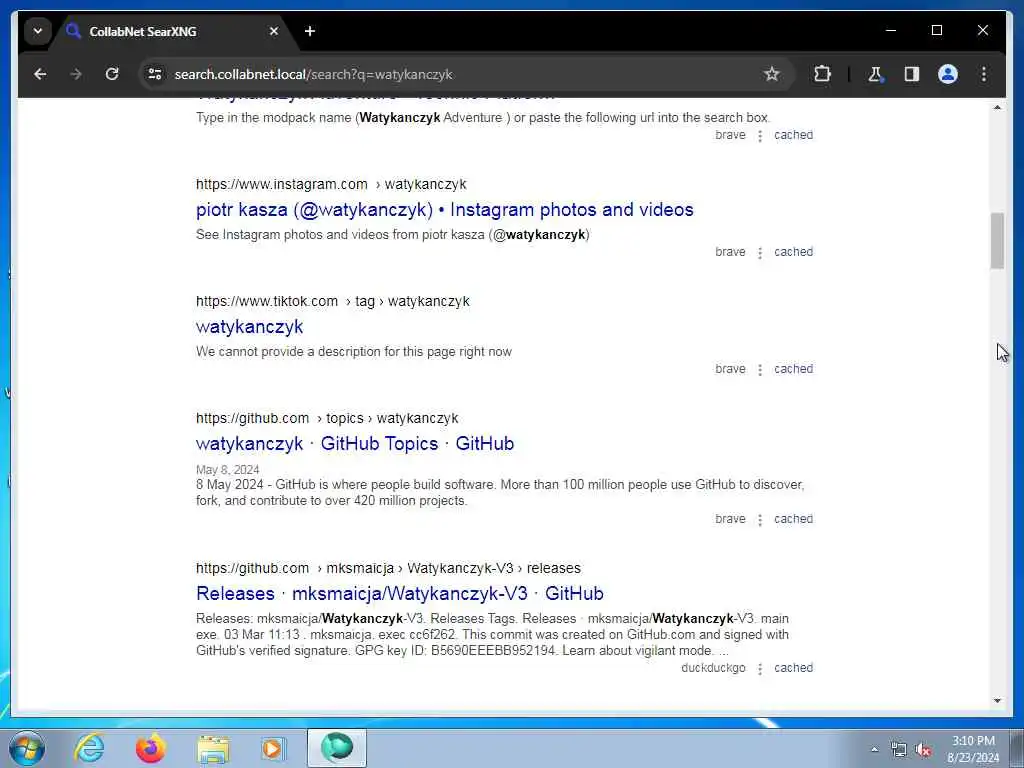Image resolution: width=1024 pixels, height=768 pixels.
Task: Open the tab search dropdown
Action: (38, 31)
